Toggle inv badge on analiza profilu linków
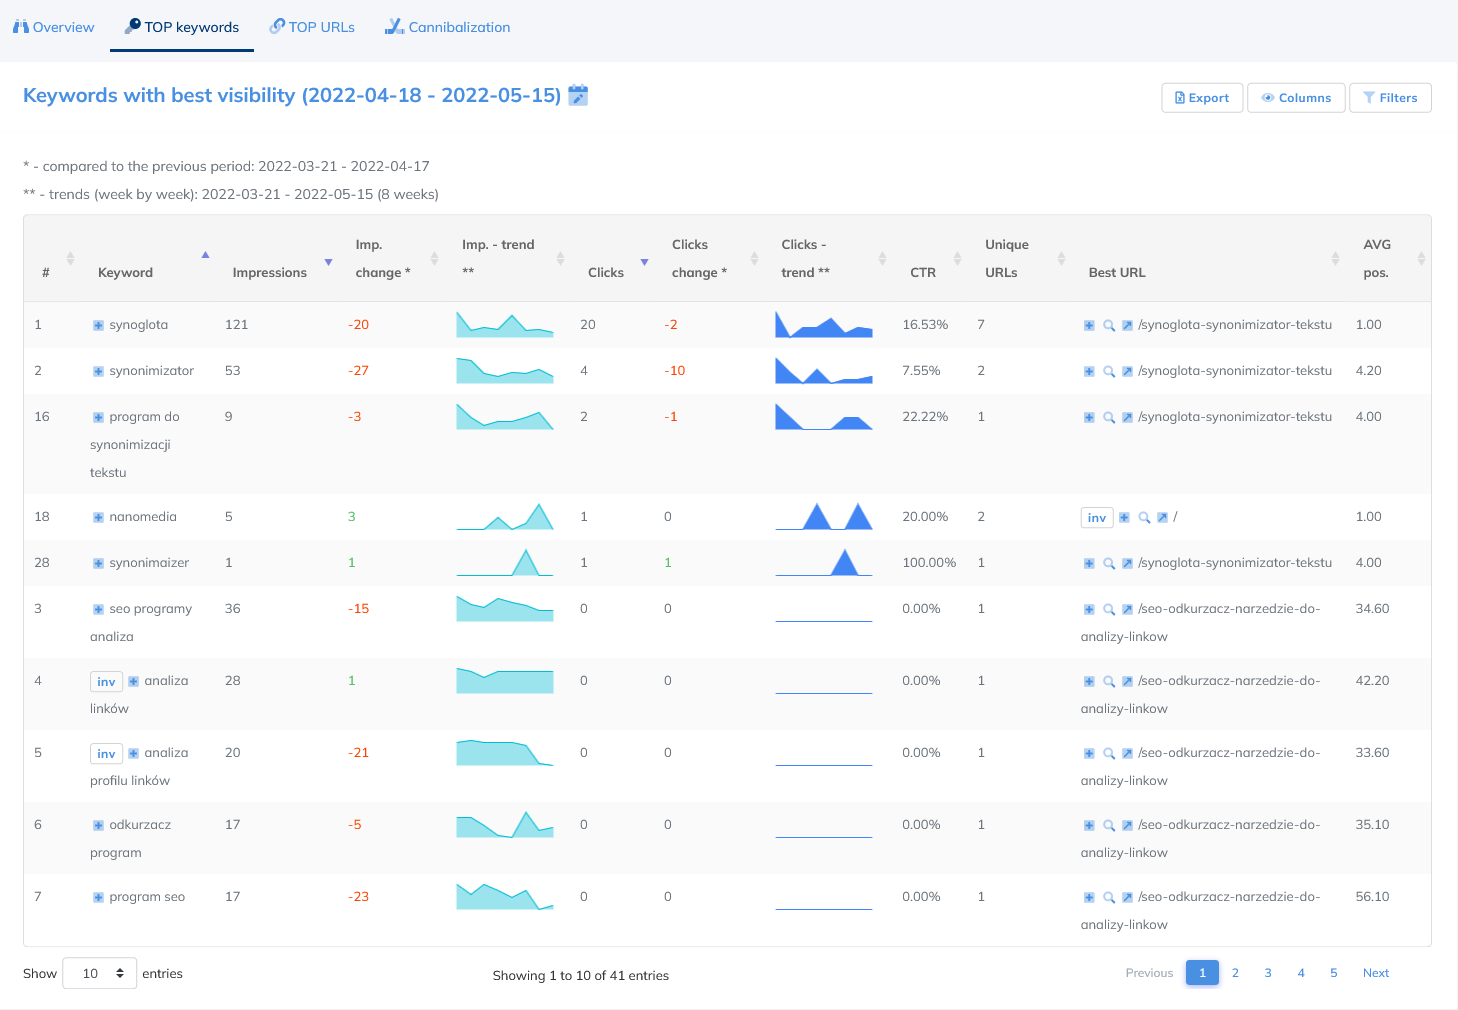The width and height of the screenshot is (1458, 1010). click(106, 753)
